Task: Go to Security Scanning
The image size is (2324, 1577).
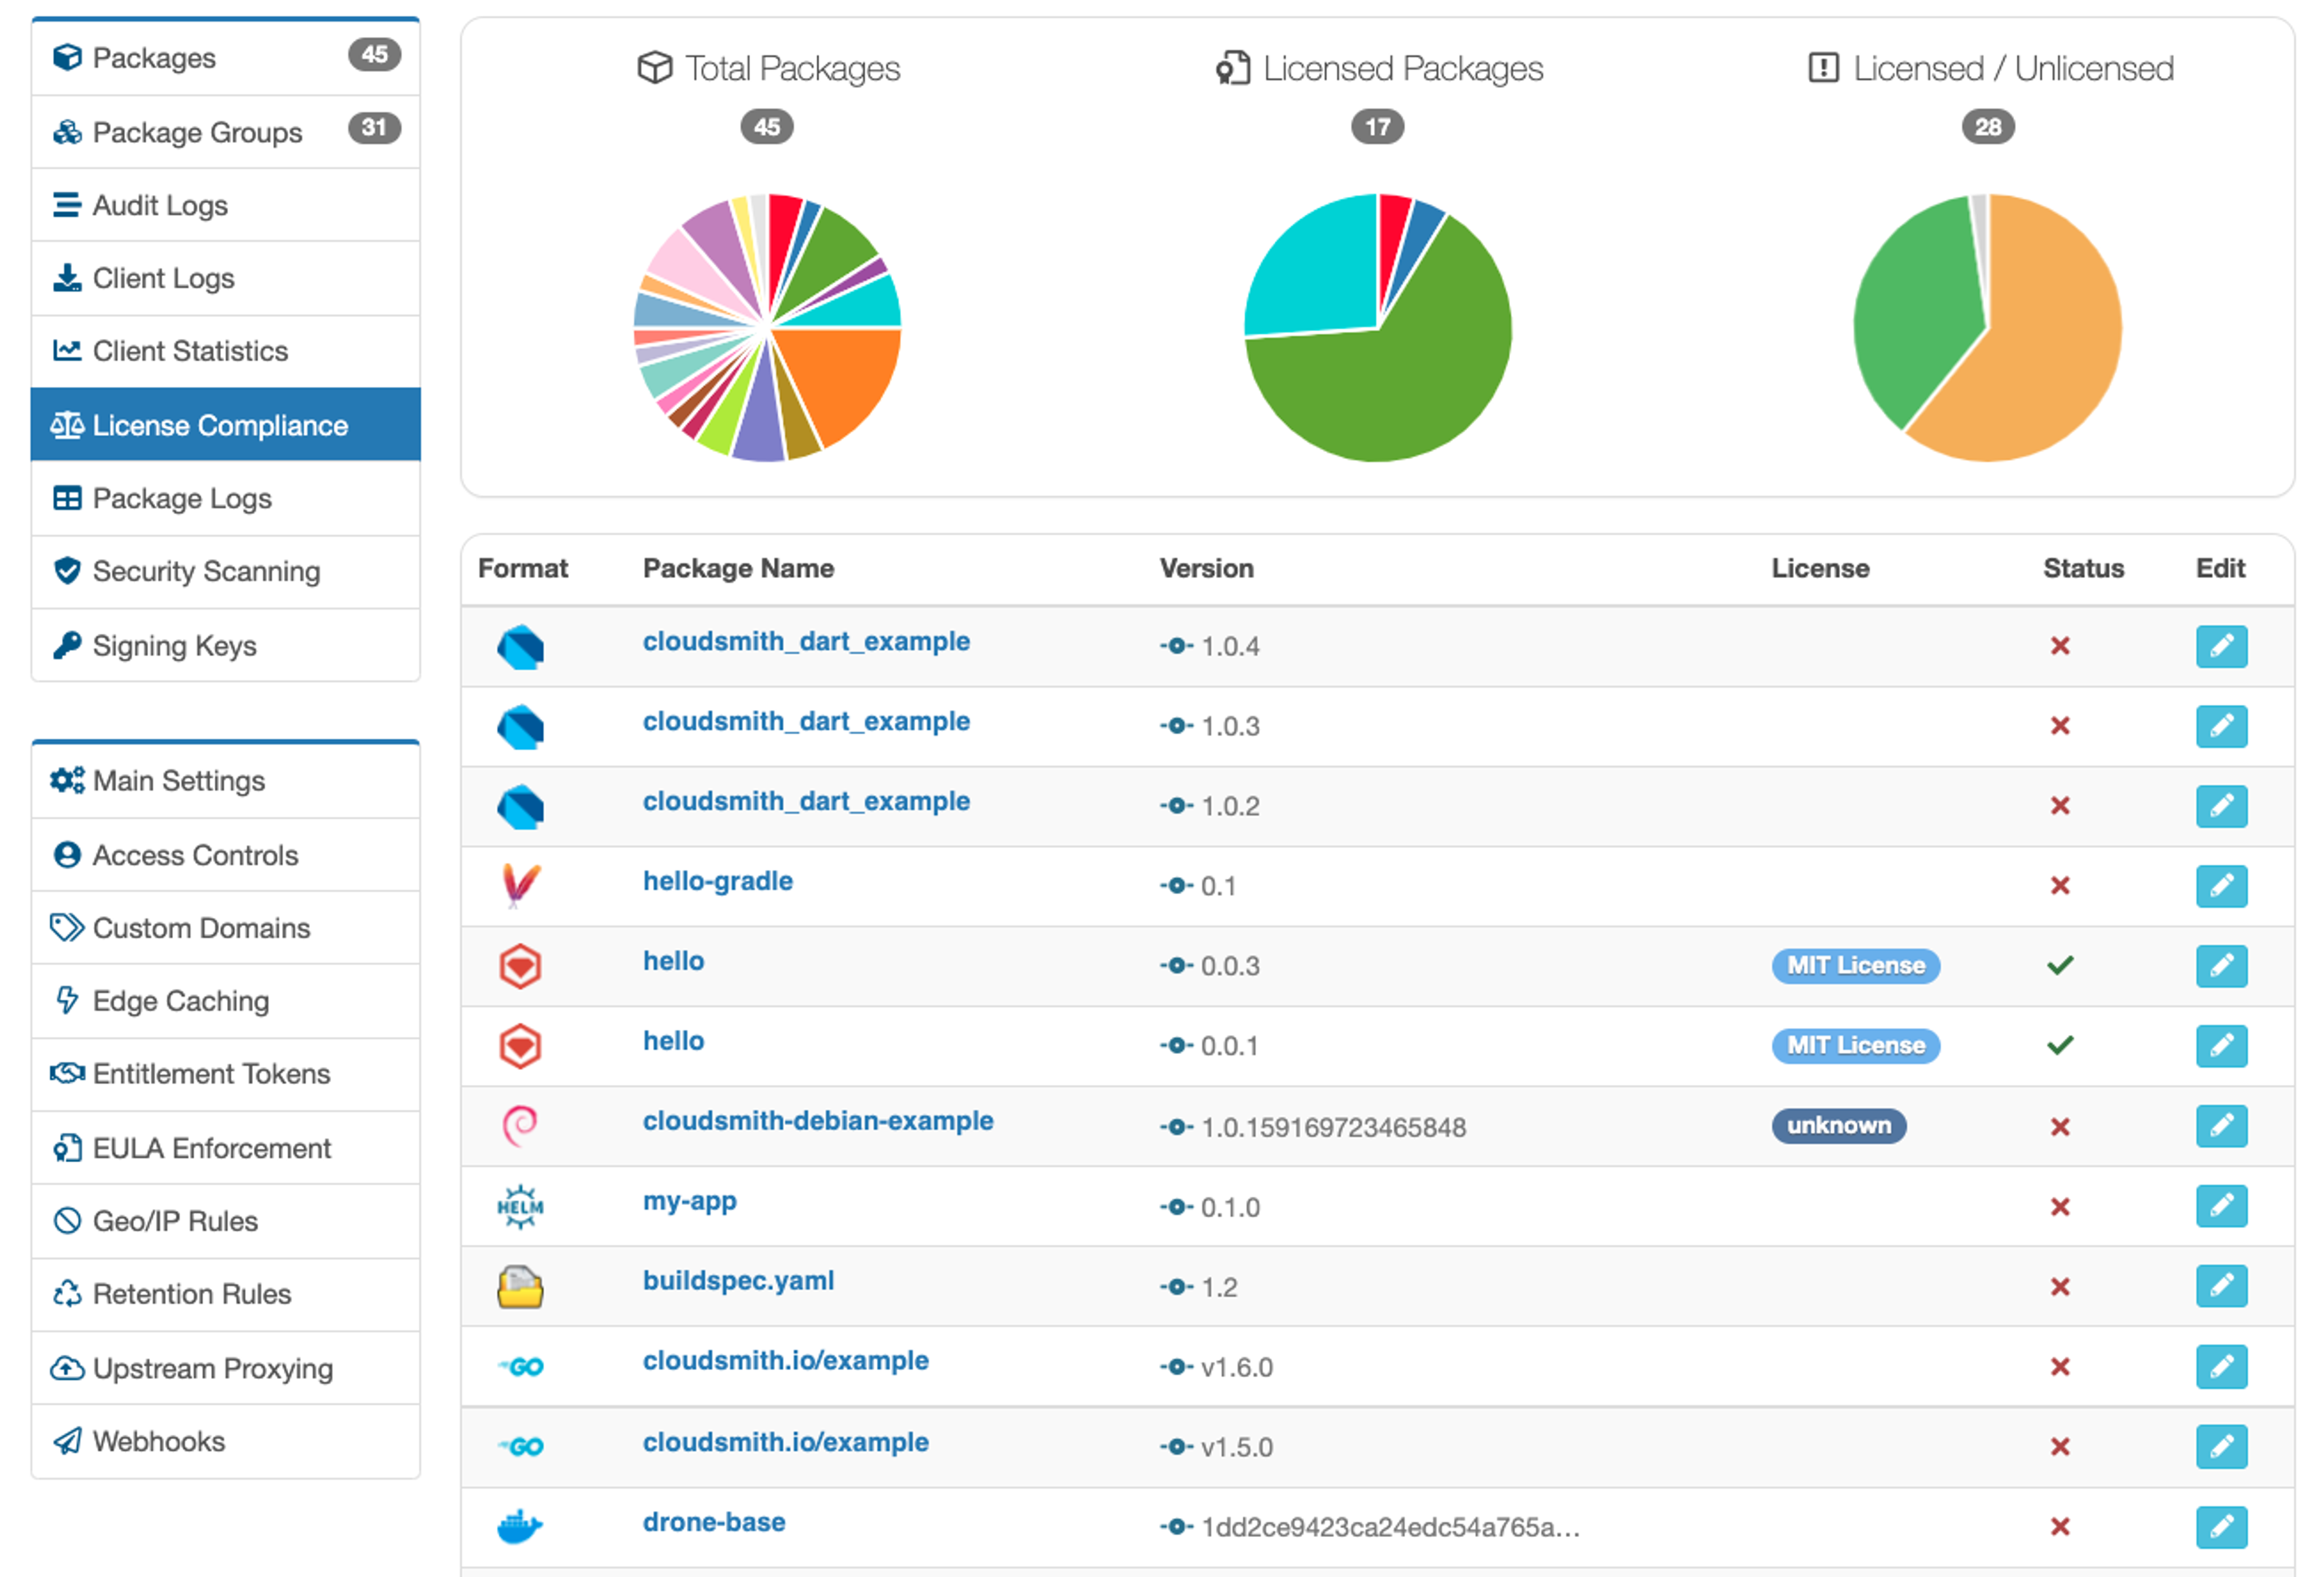Action: [225, 571]
